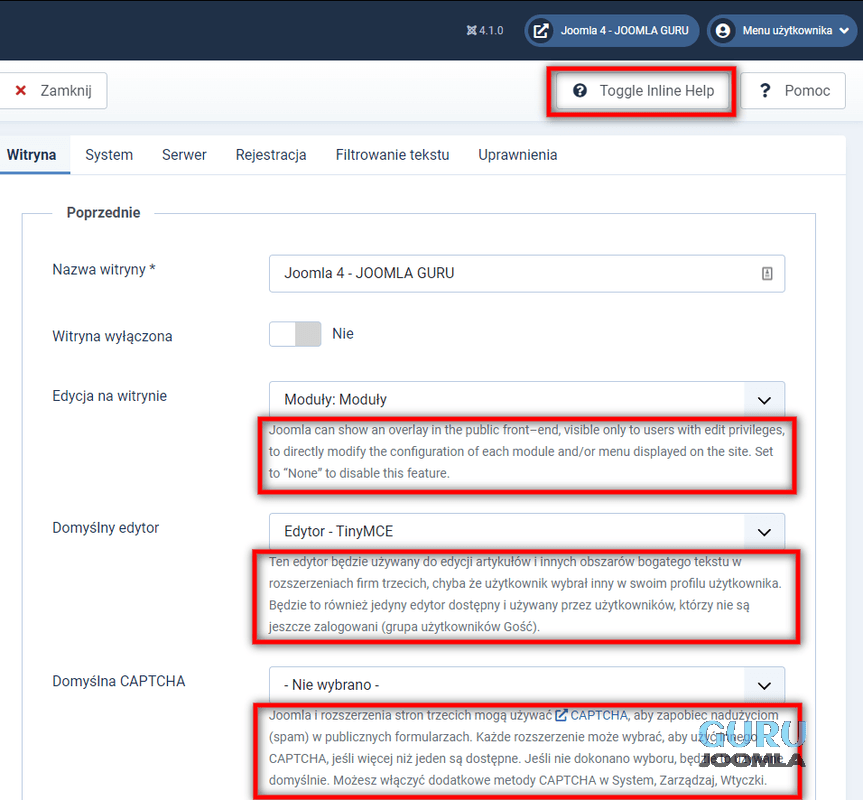Open the Filtrowanie tekstu tab
Screen dimensions: 863x800
tap(392, 155)
